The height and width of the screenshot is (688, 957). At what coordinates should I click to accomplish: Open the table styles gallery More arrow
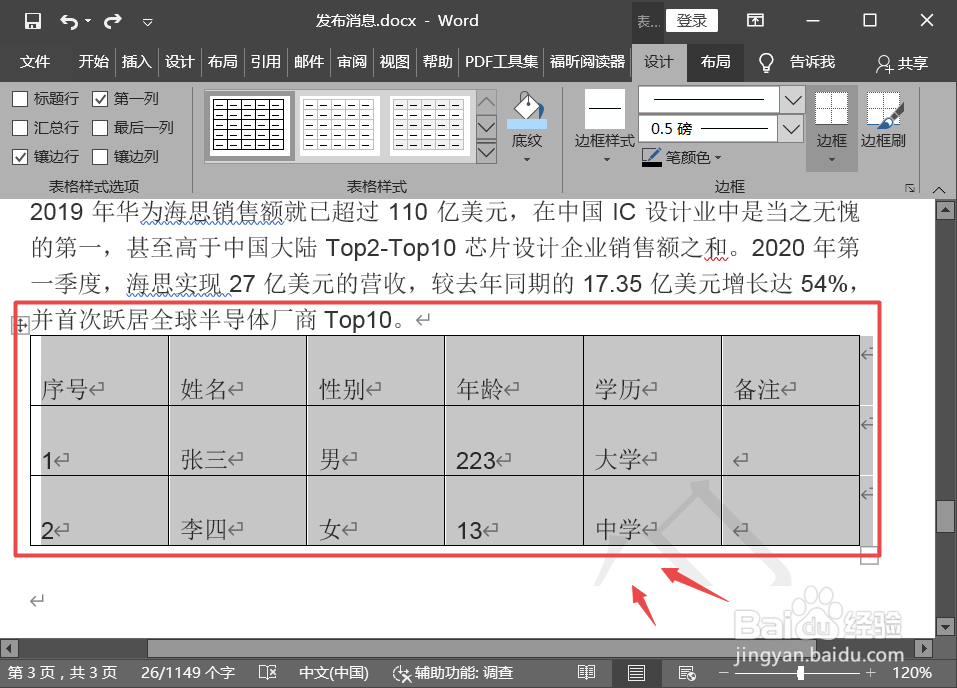[x=486, y=151]
